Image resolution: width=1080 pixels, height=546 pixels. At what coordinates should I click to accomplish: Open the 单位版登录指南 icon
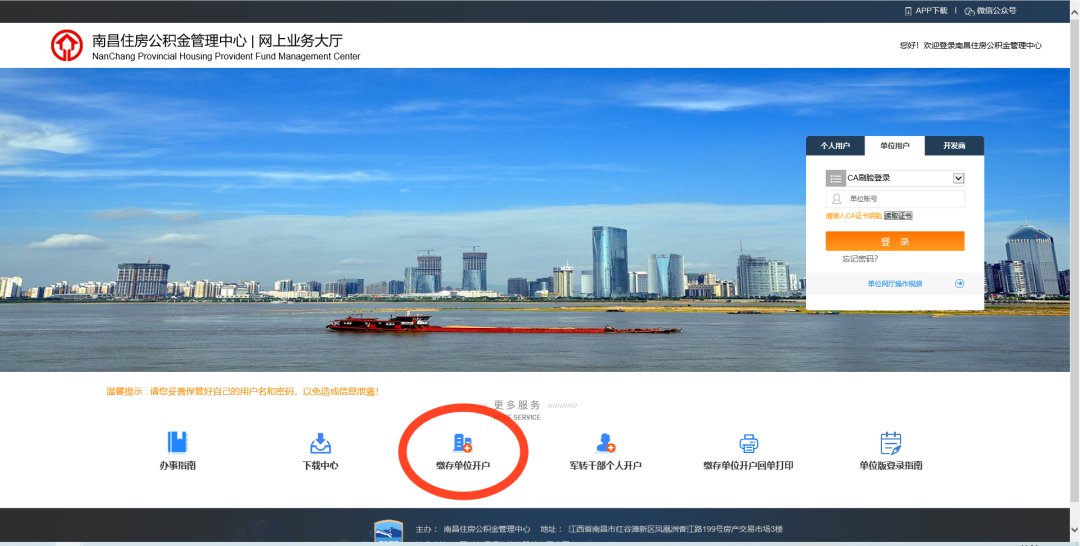(x=890, y=443)
